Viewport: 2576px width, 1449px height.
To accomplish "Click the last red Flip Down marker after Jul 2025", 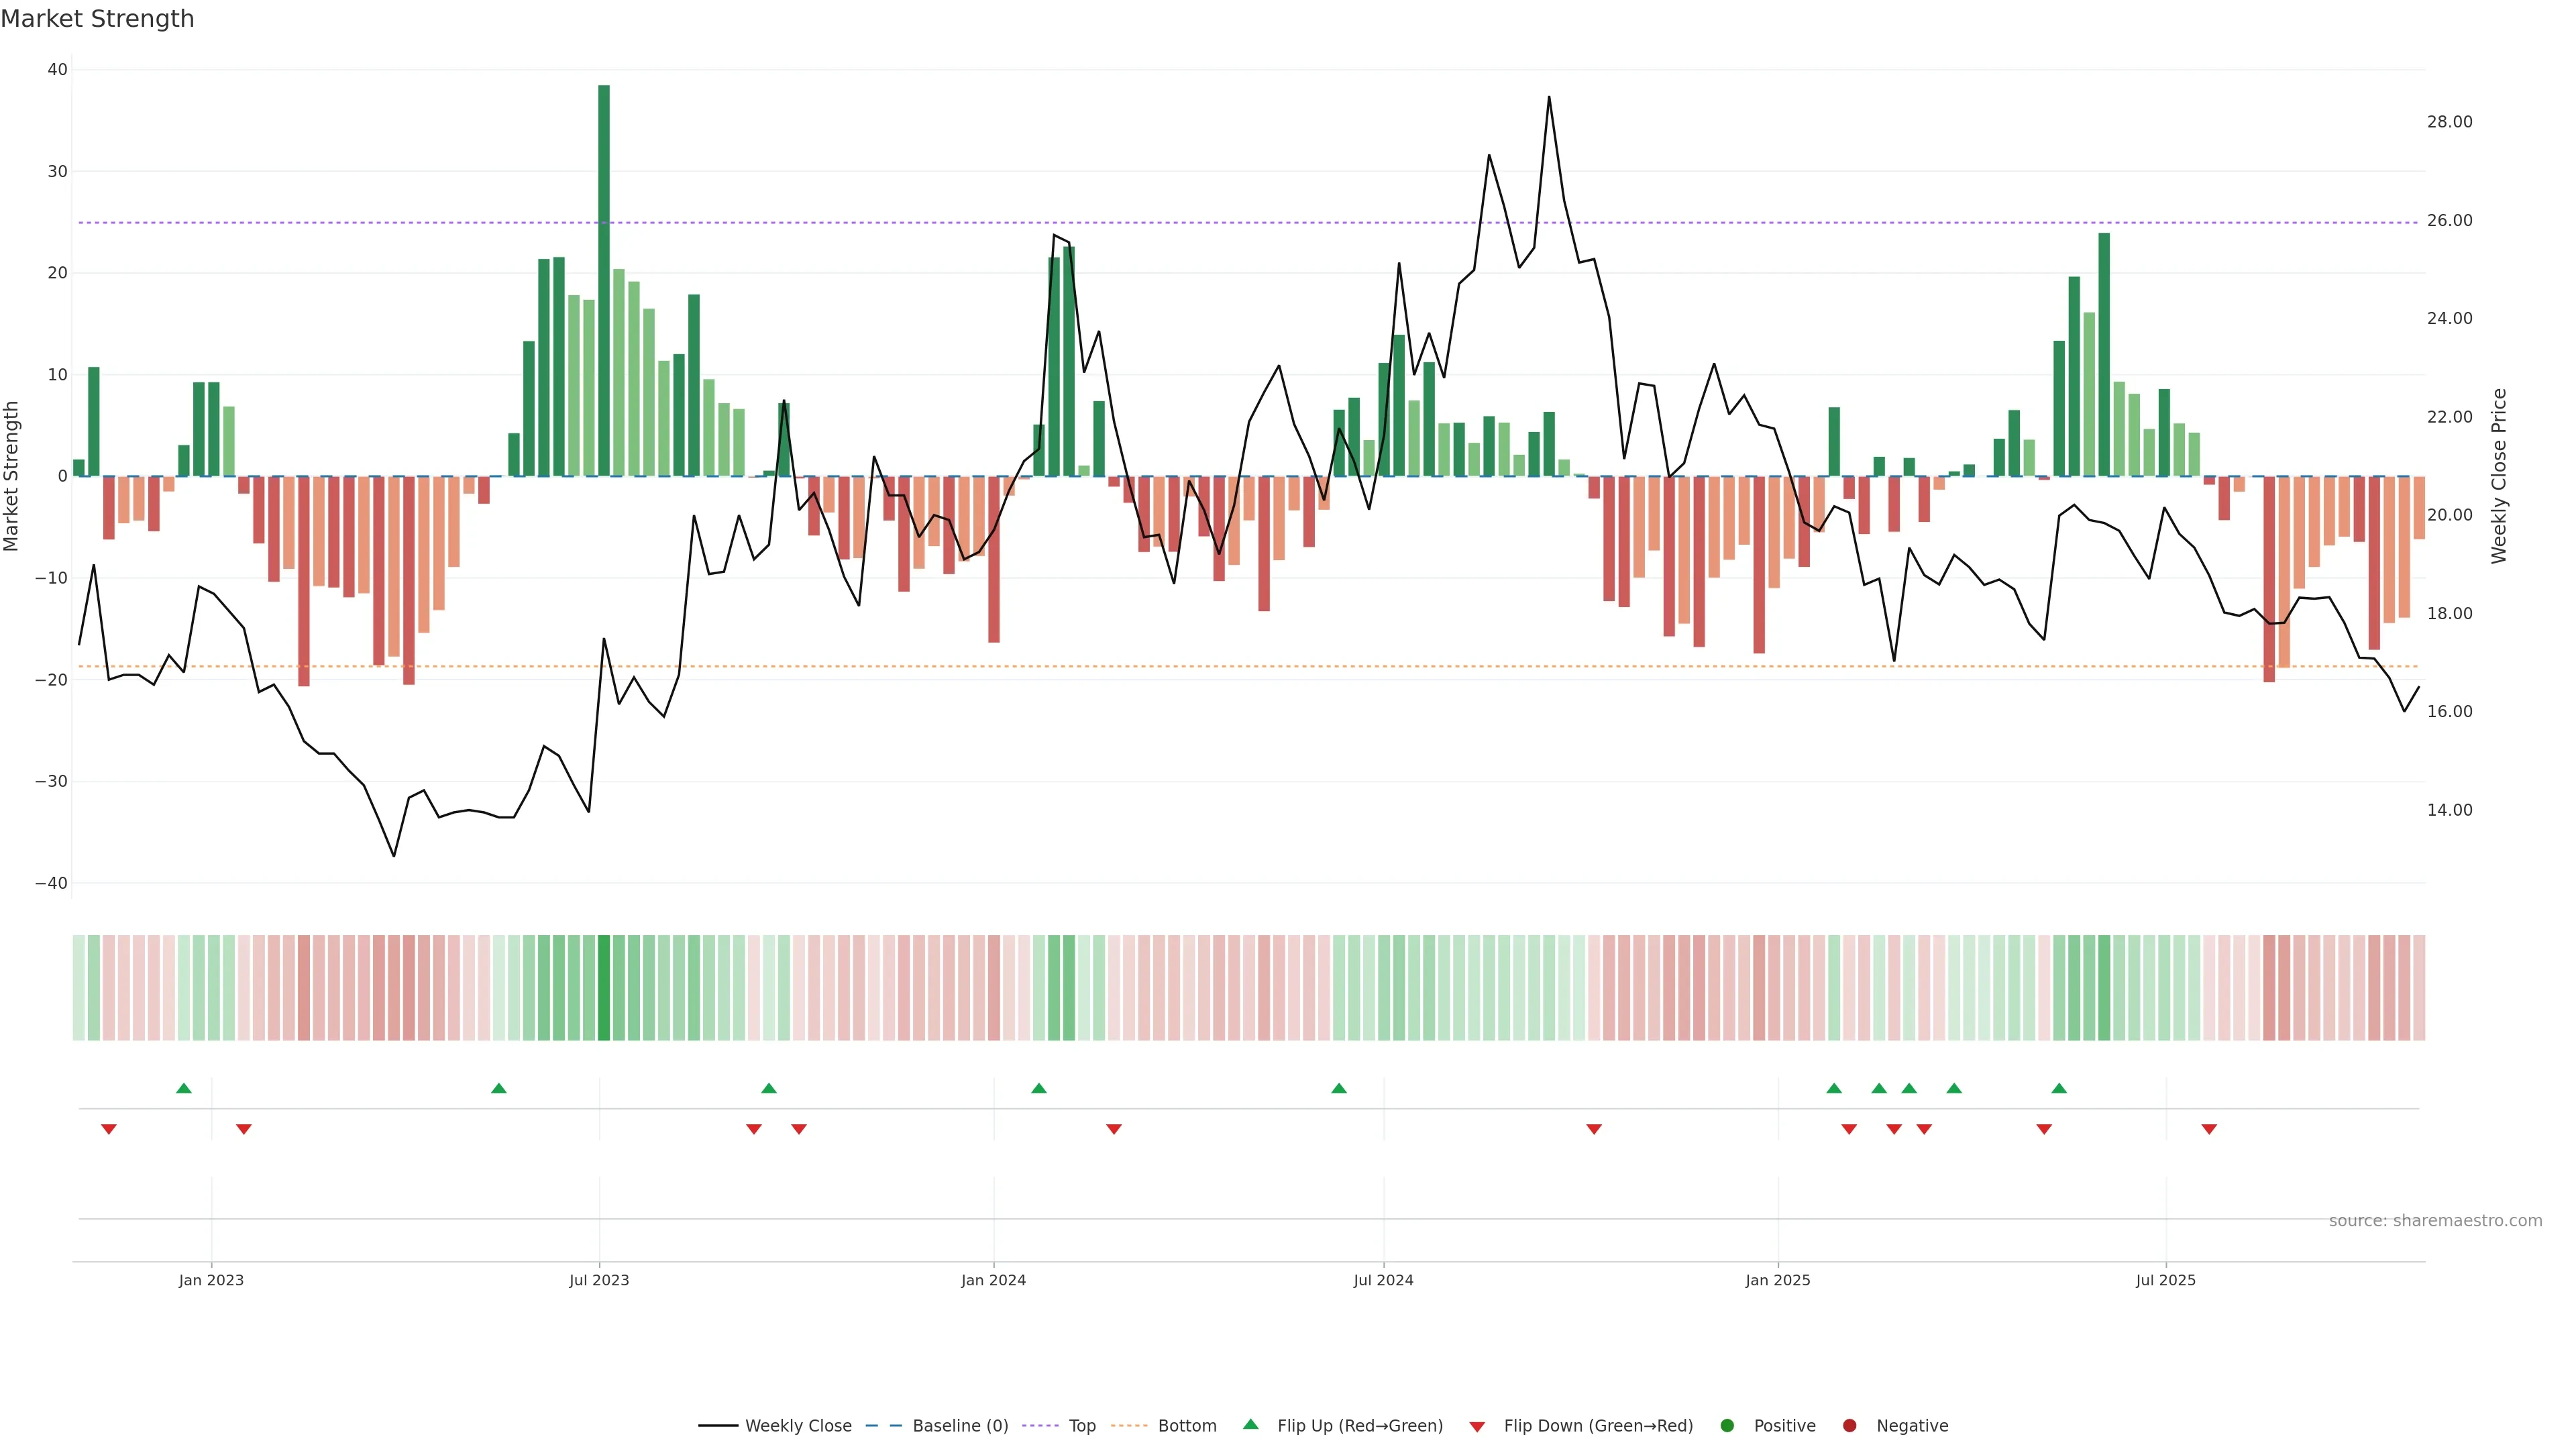I will 2209,1129.
